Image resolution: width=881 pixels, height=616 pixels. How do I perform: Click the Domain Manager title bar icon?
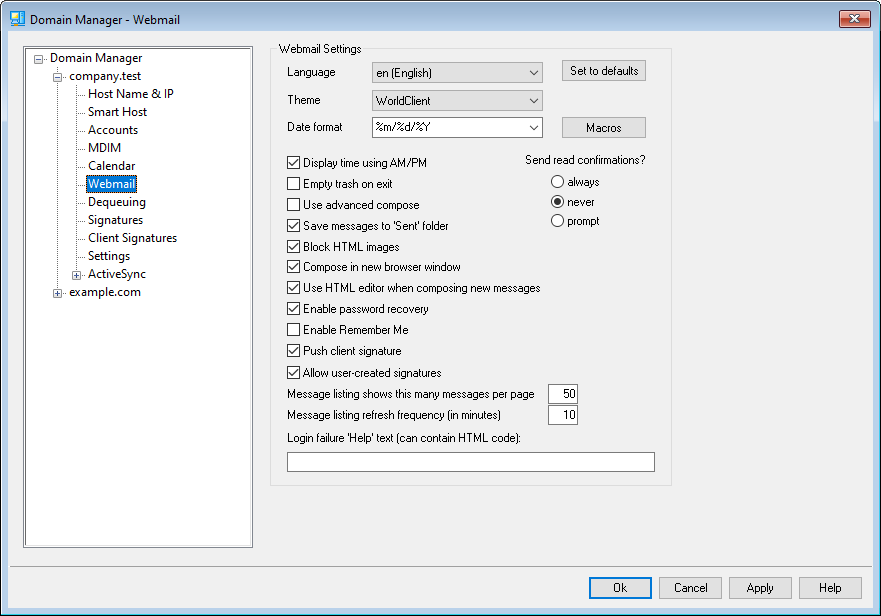(17, 19)
